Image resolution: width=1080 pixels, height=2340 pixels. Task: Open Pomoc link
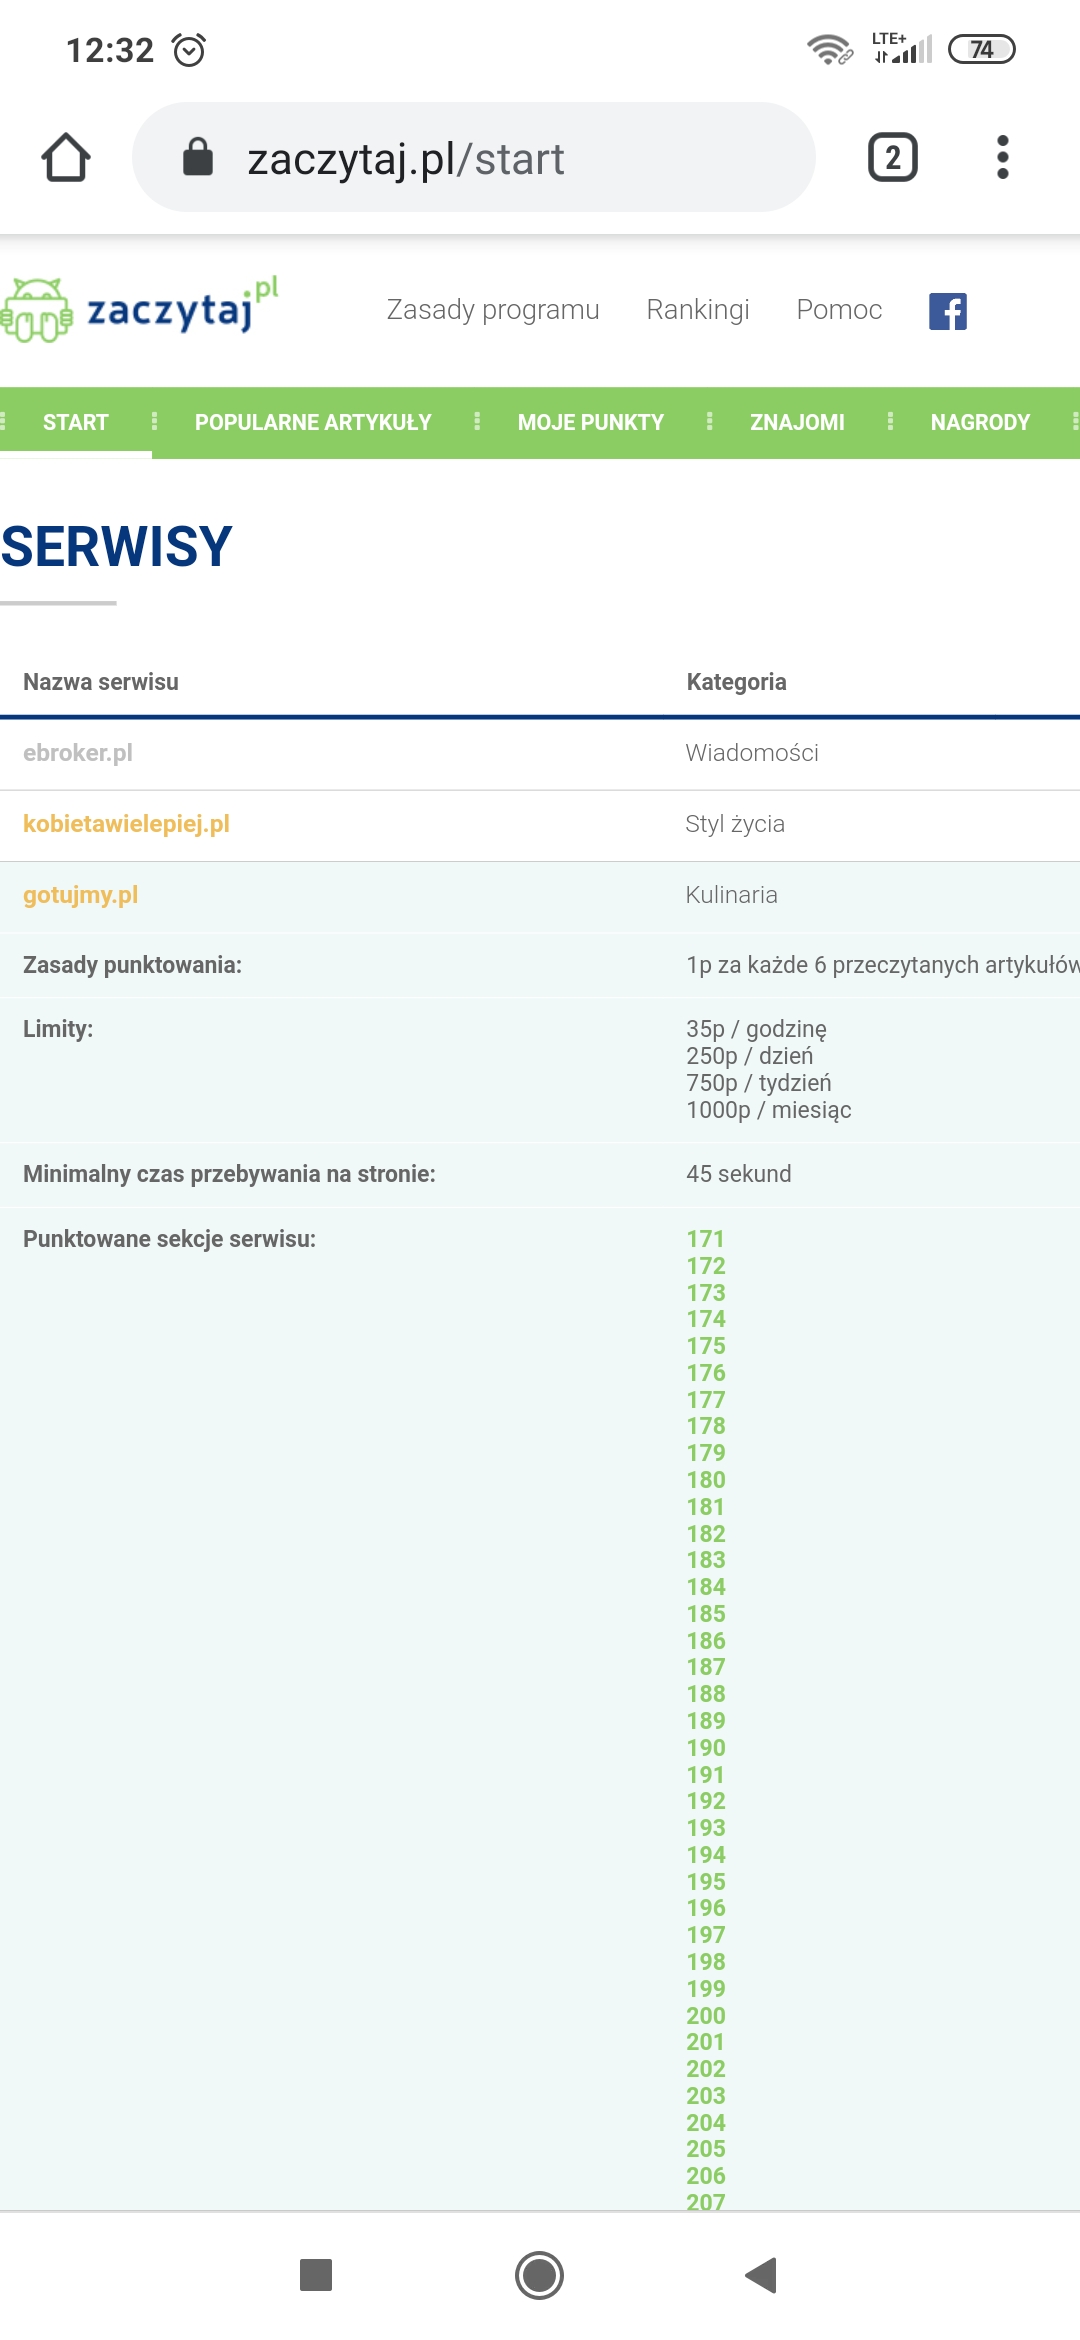[x=839, y=310]
